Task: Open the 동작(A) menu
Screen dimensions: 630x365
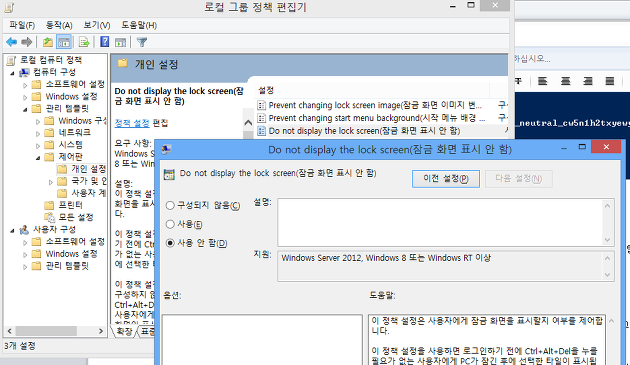Action: click(x=59, y=25)
